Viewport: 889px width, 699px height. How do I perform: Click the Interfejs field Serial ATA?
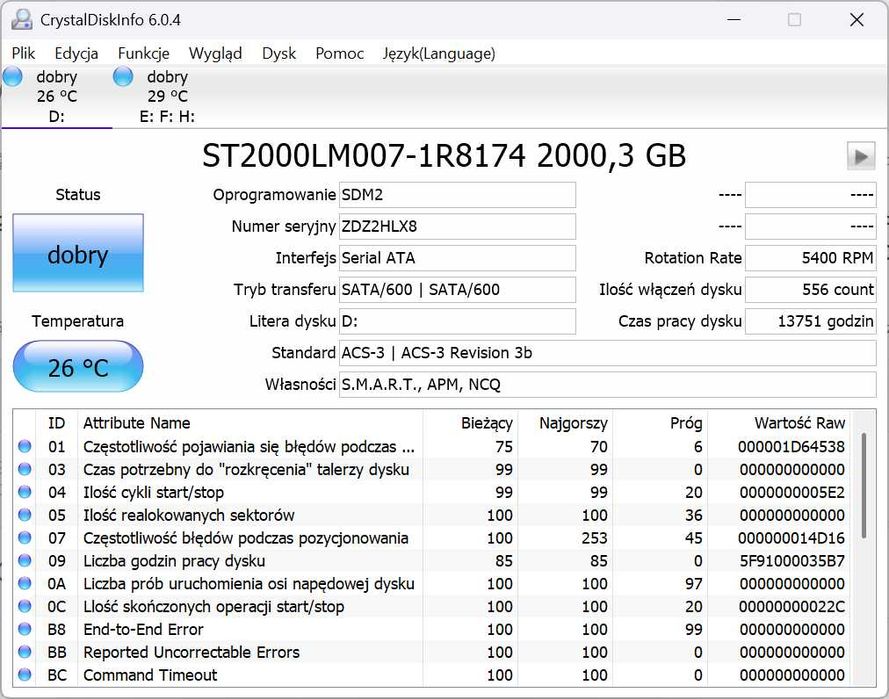[457, 259]
